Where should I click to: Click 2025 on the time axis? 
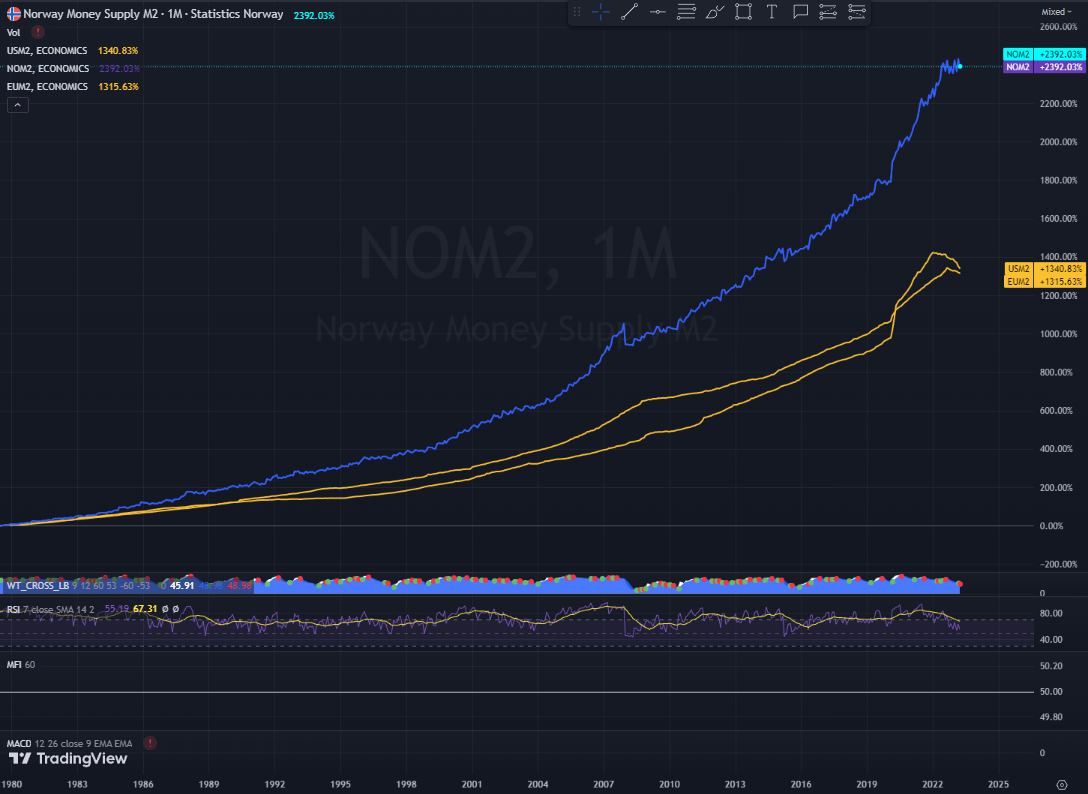click(x=998, y=784)
